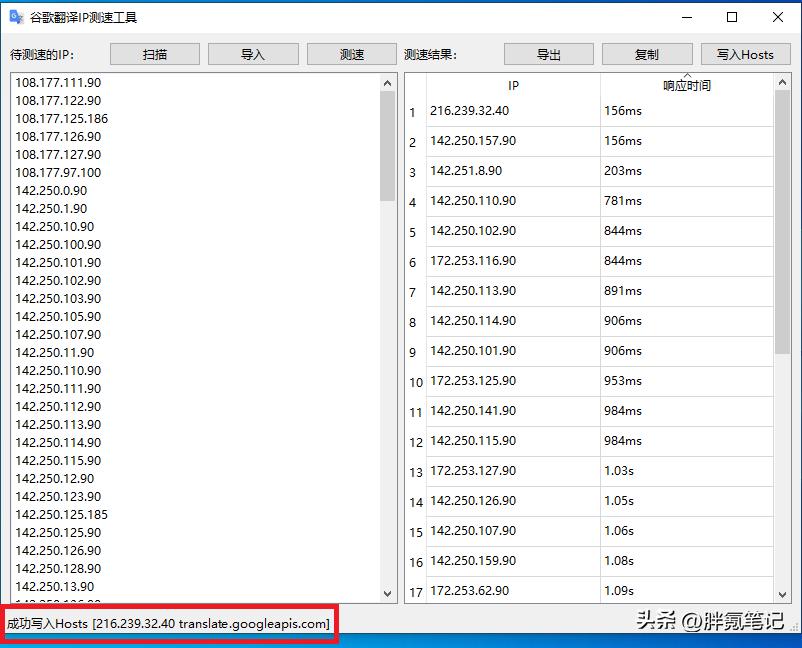
Task: Select result row 142.250.157.90
Action: (513, 141)
